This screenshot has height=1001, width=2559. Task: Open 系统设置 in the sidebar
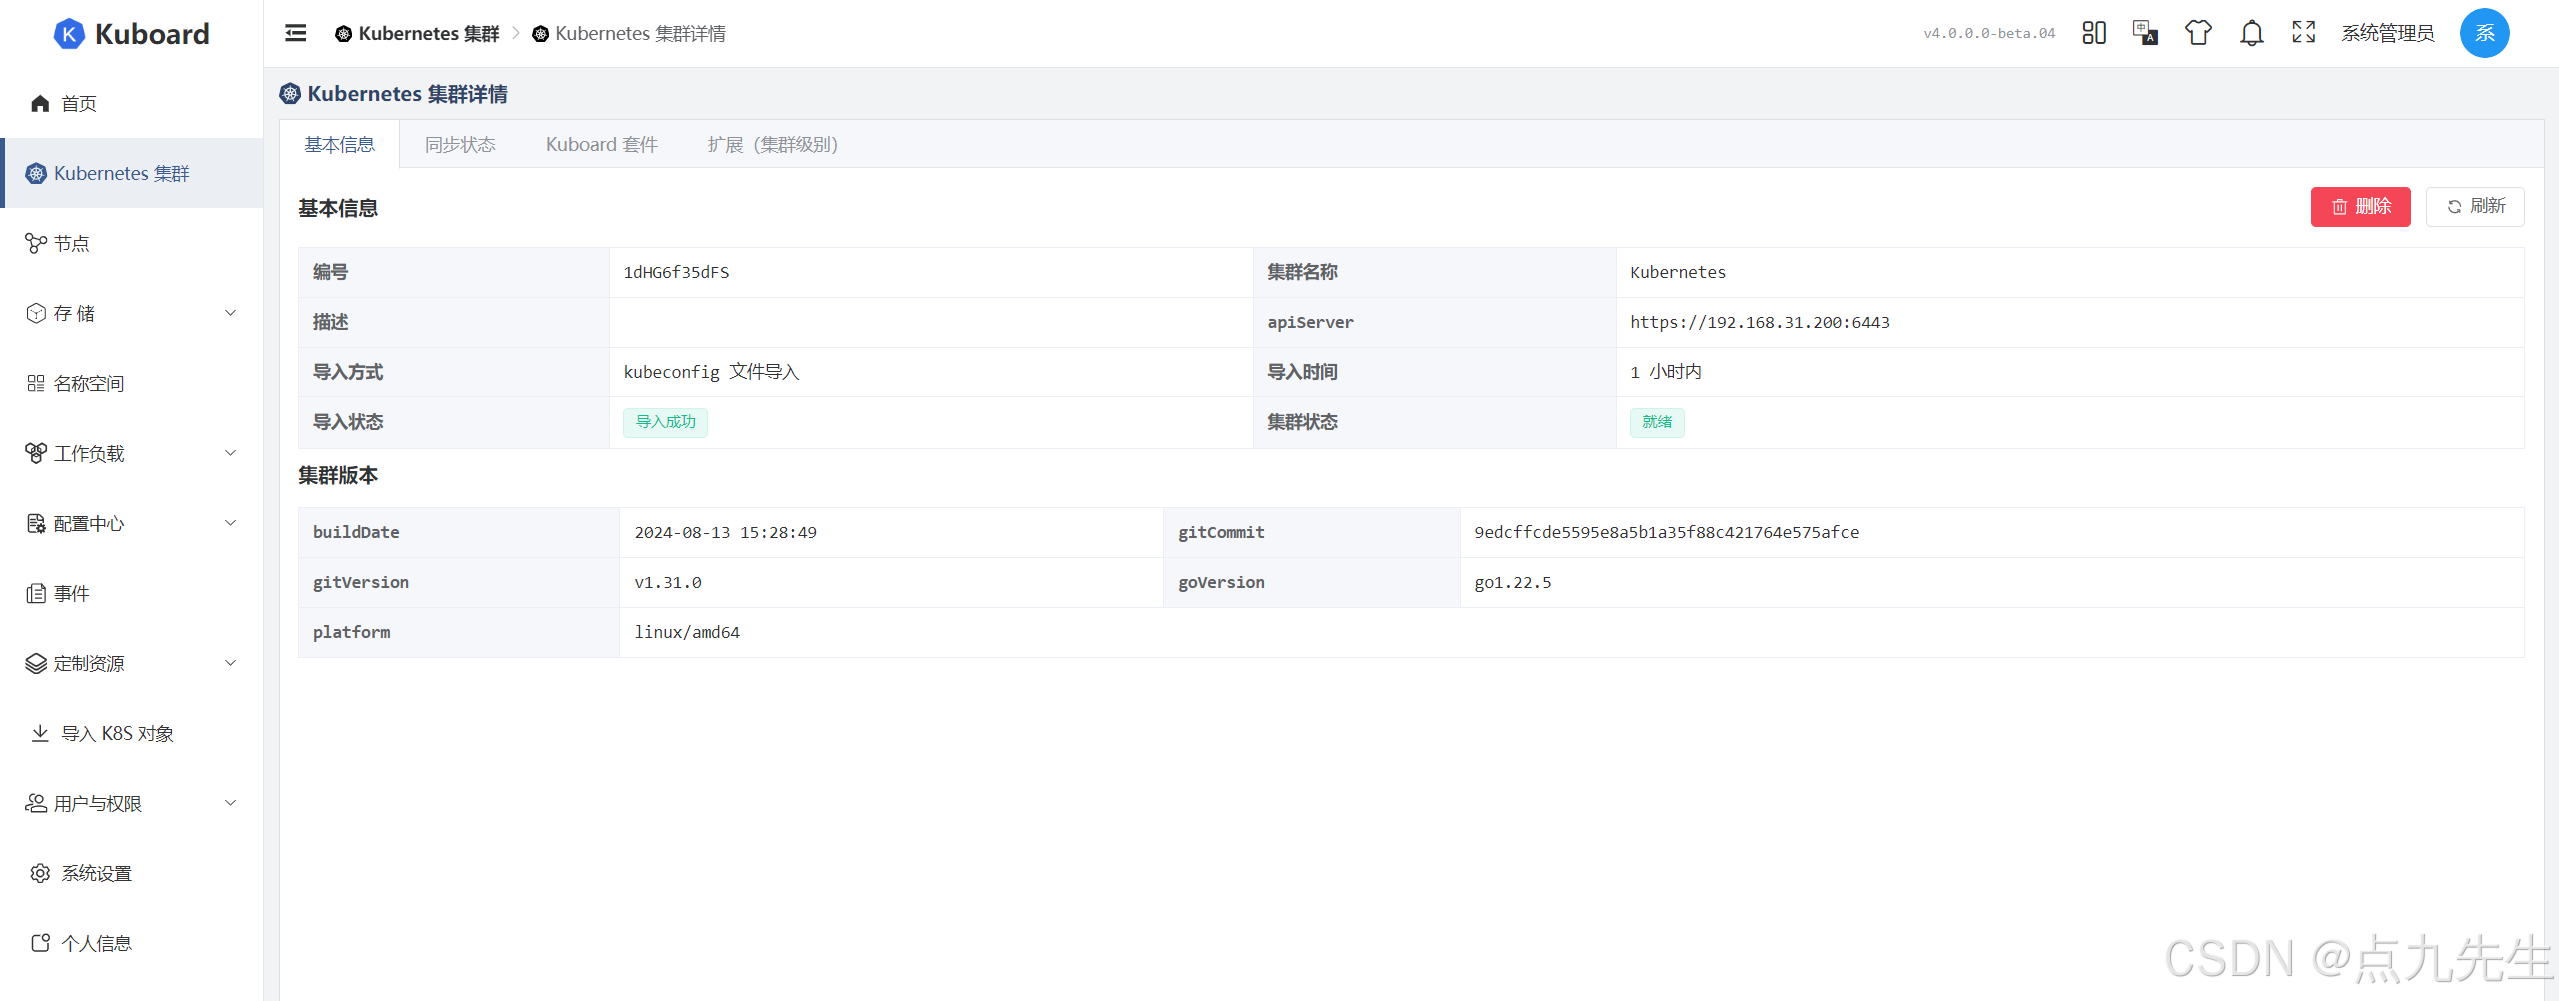(x=132, y=873)
